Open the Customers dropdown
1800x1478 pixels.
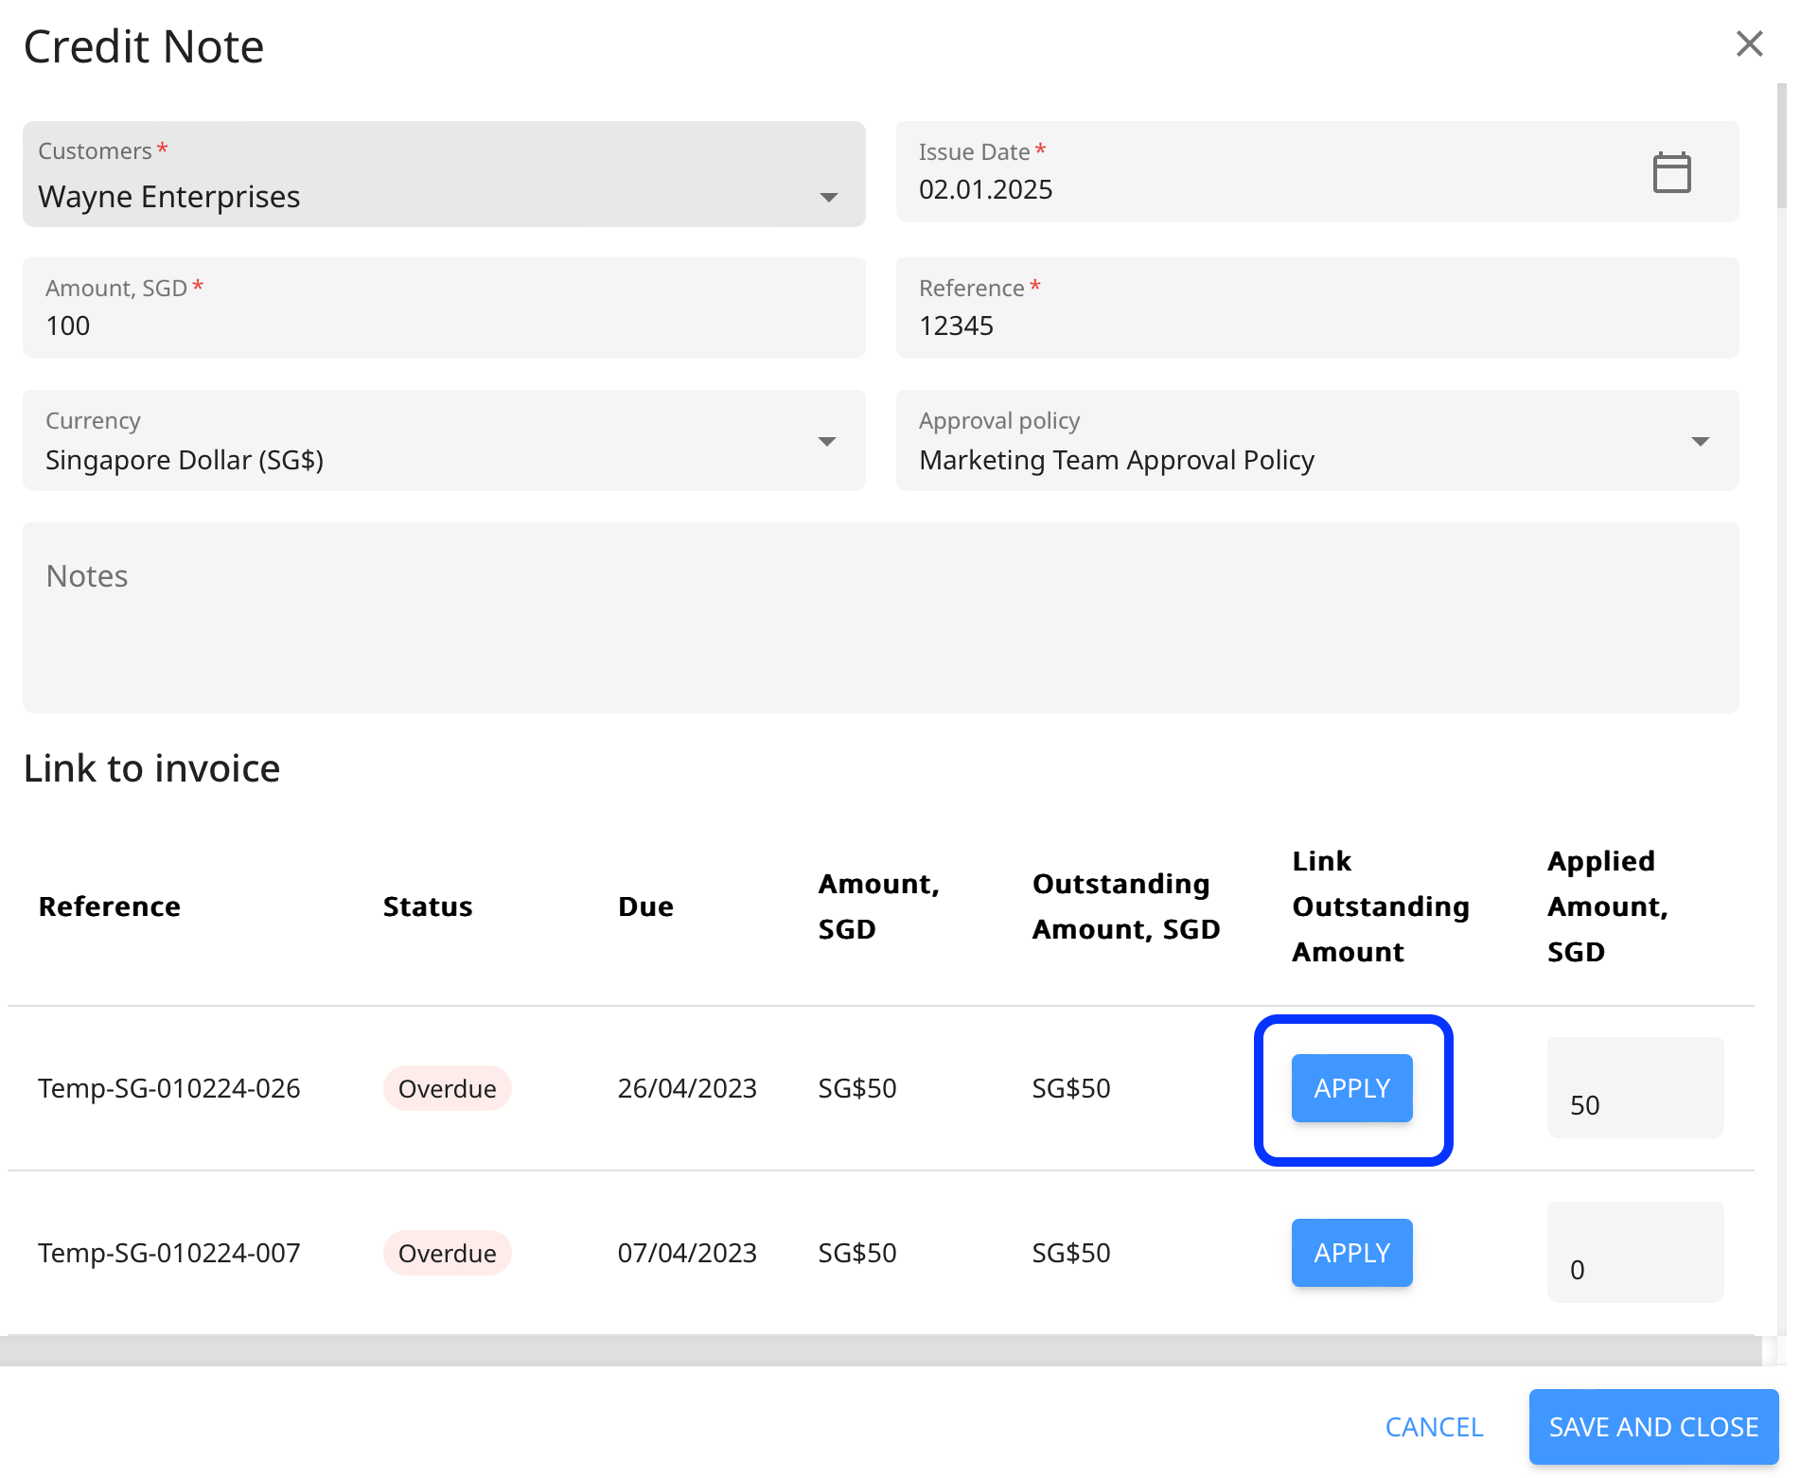pyautogui.click(x=444, y=174)
